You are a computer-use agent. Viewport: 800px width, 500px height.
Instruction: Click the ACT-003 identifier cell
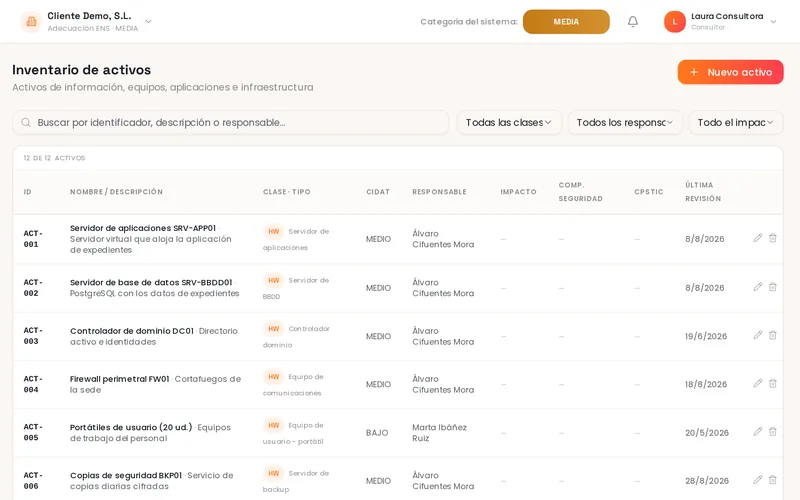coord(33,336)
